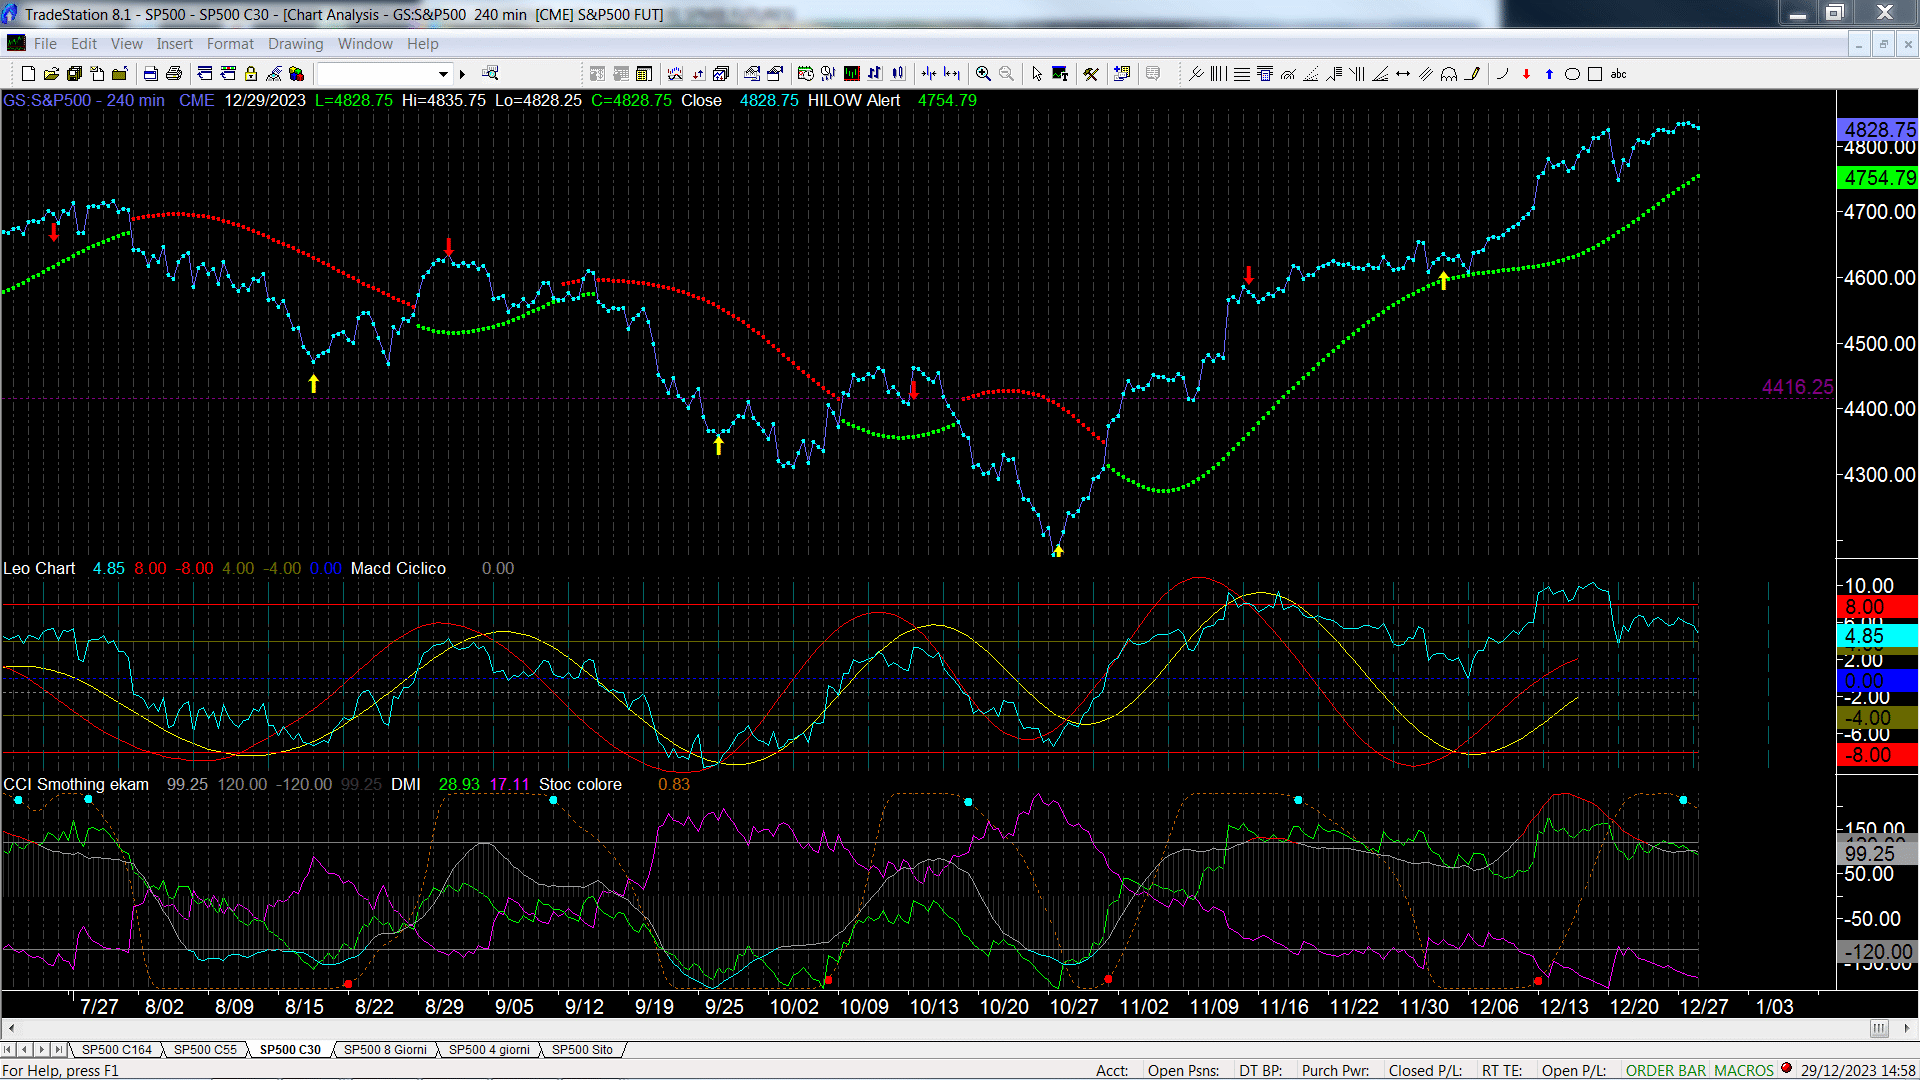Switch to the SP500 C55 tab

[x=205, y=1049]
